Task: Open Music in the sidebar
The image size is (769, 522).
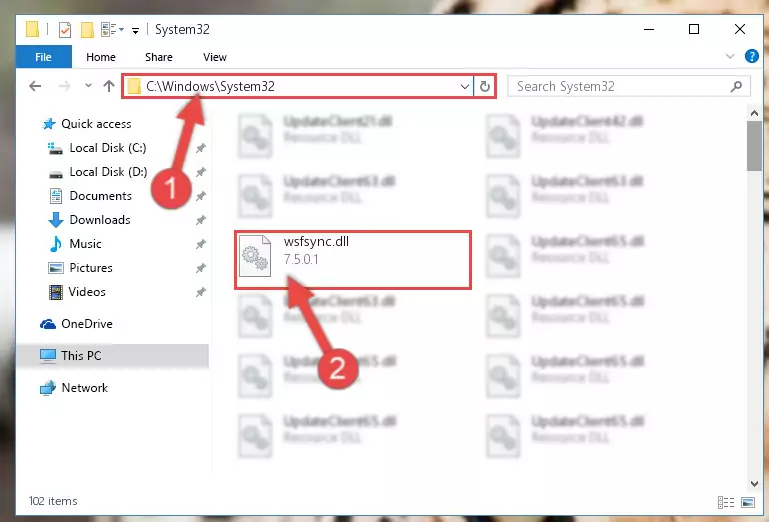Action: point(85,244)
